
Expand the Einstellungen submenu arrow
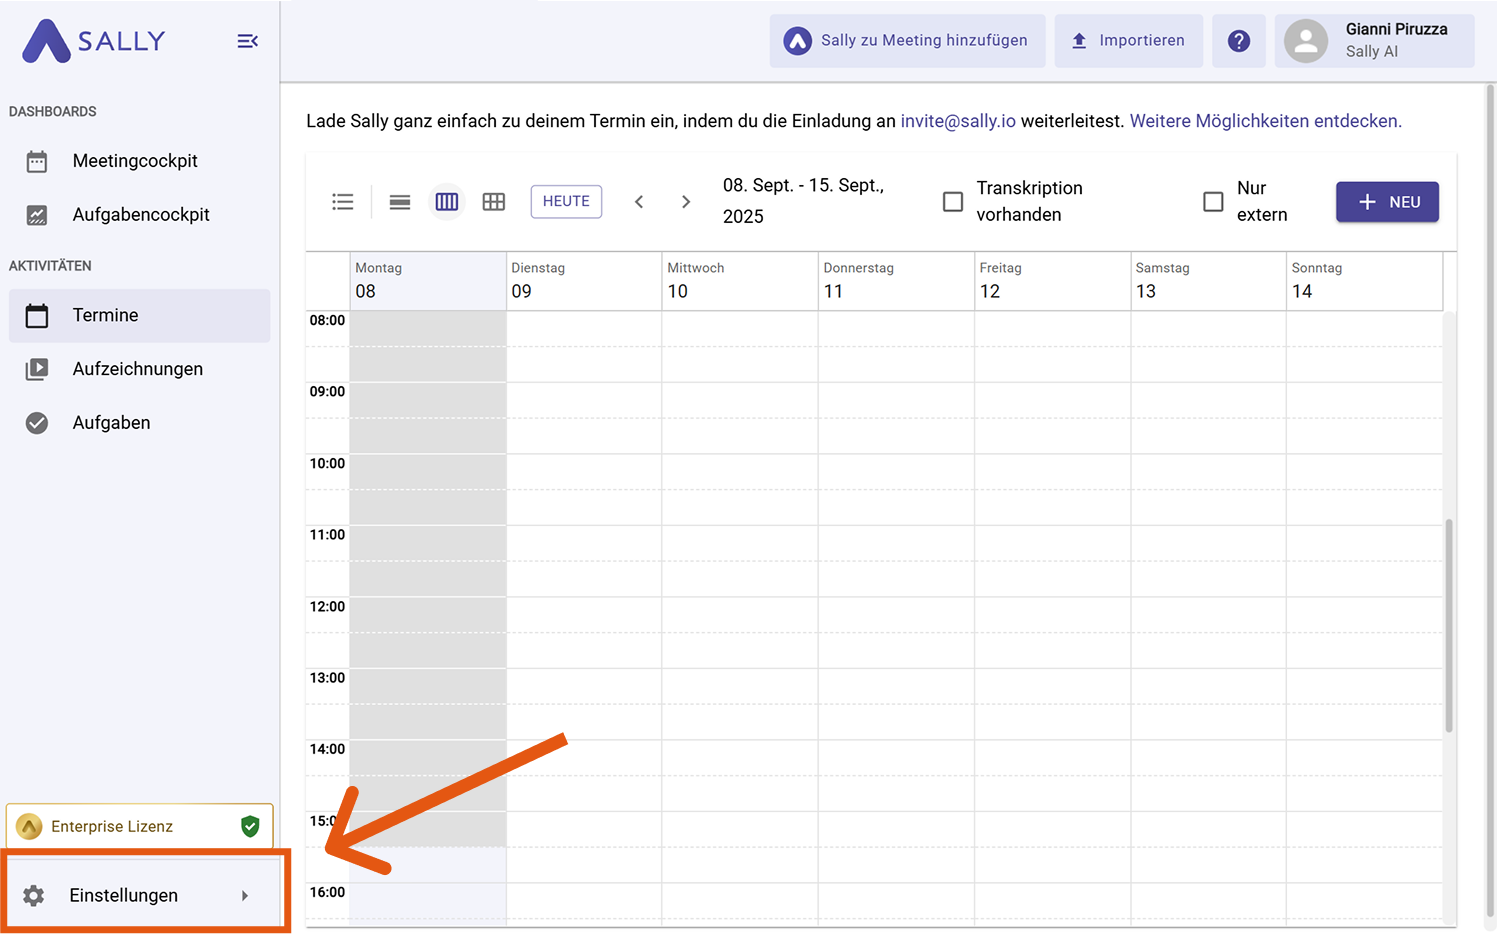245,896
